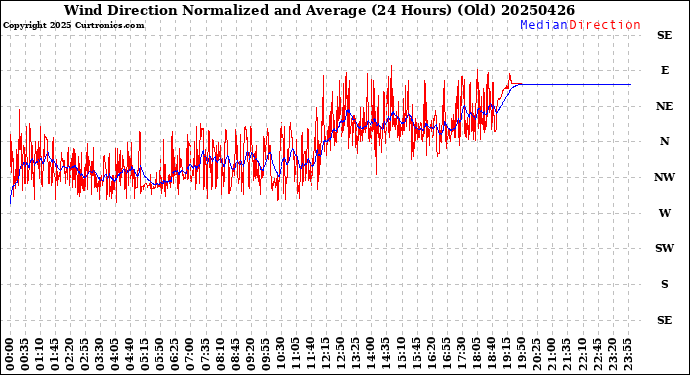
Task: Click the red Direction legend label
Action: coord(605,25)
